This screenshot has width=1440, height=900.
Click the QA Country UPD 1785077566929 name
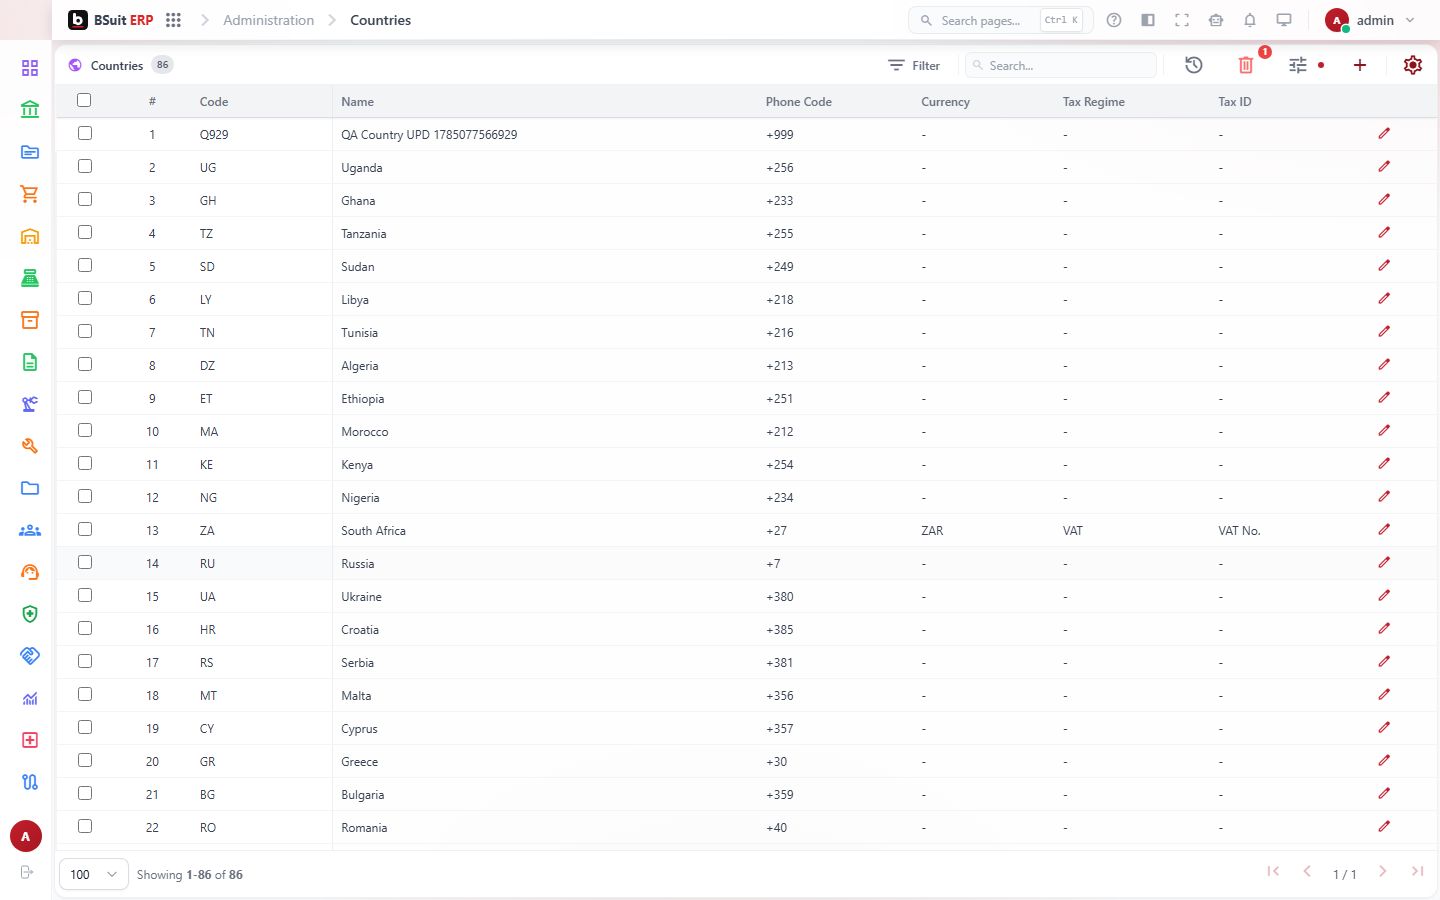429,135
